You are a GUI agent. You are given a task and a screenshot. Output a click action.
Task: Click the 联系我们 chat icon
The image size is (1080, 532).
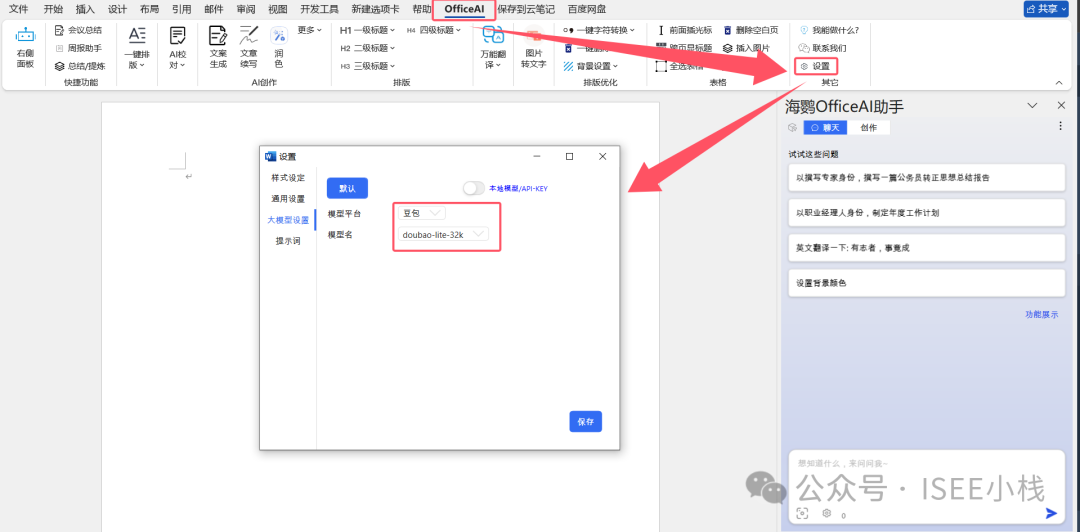[804, 48]
